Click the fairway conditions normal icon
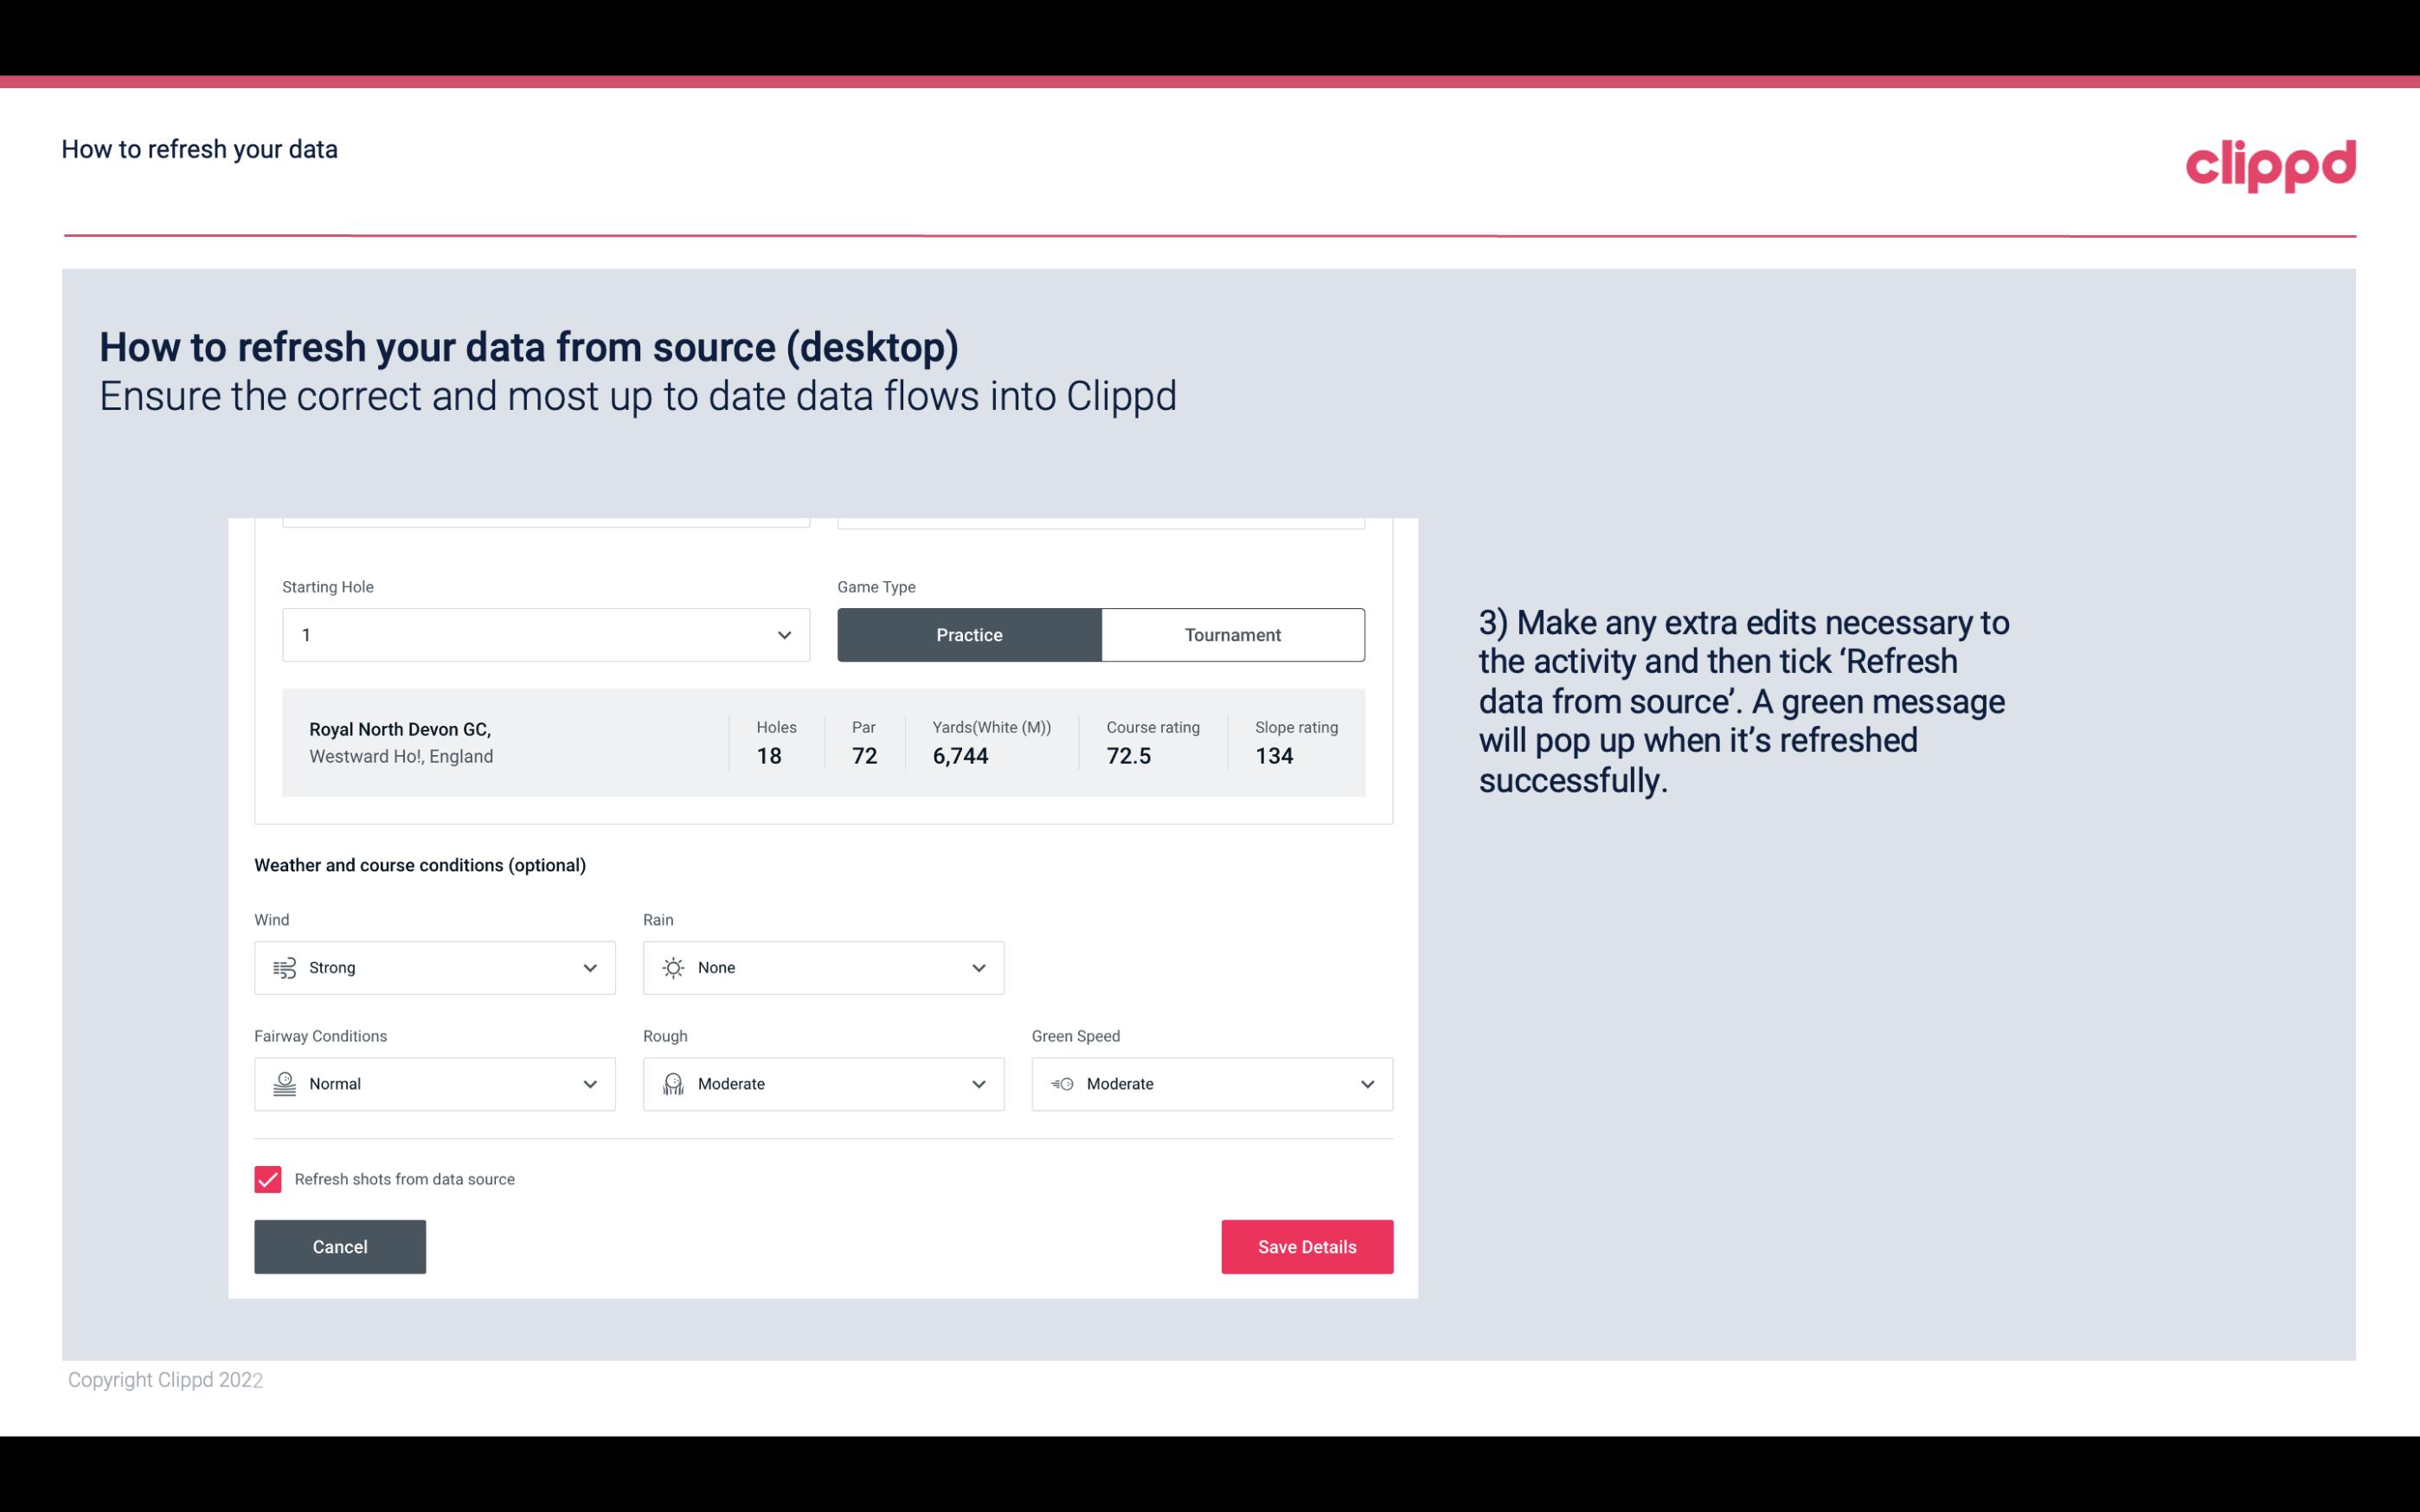 click(284, 1084)
